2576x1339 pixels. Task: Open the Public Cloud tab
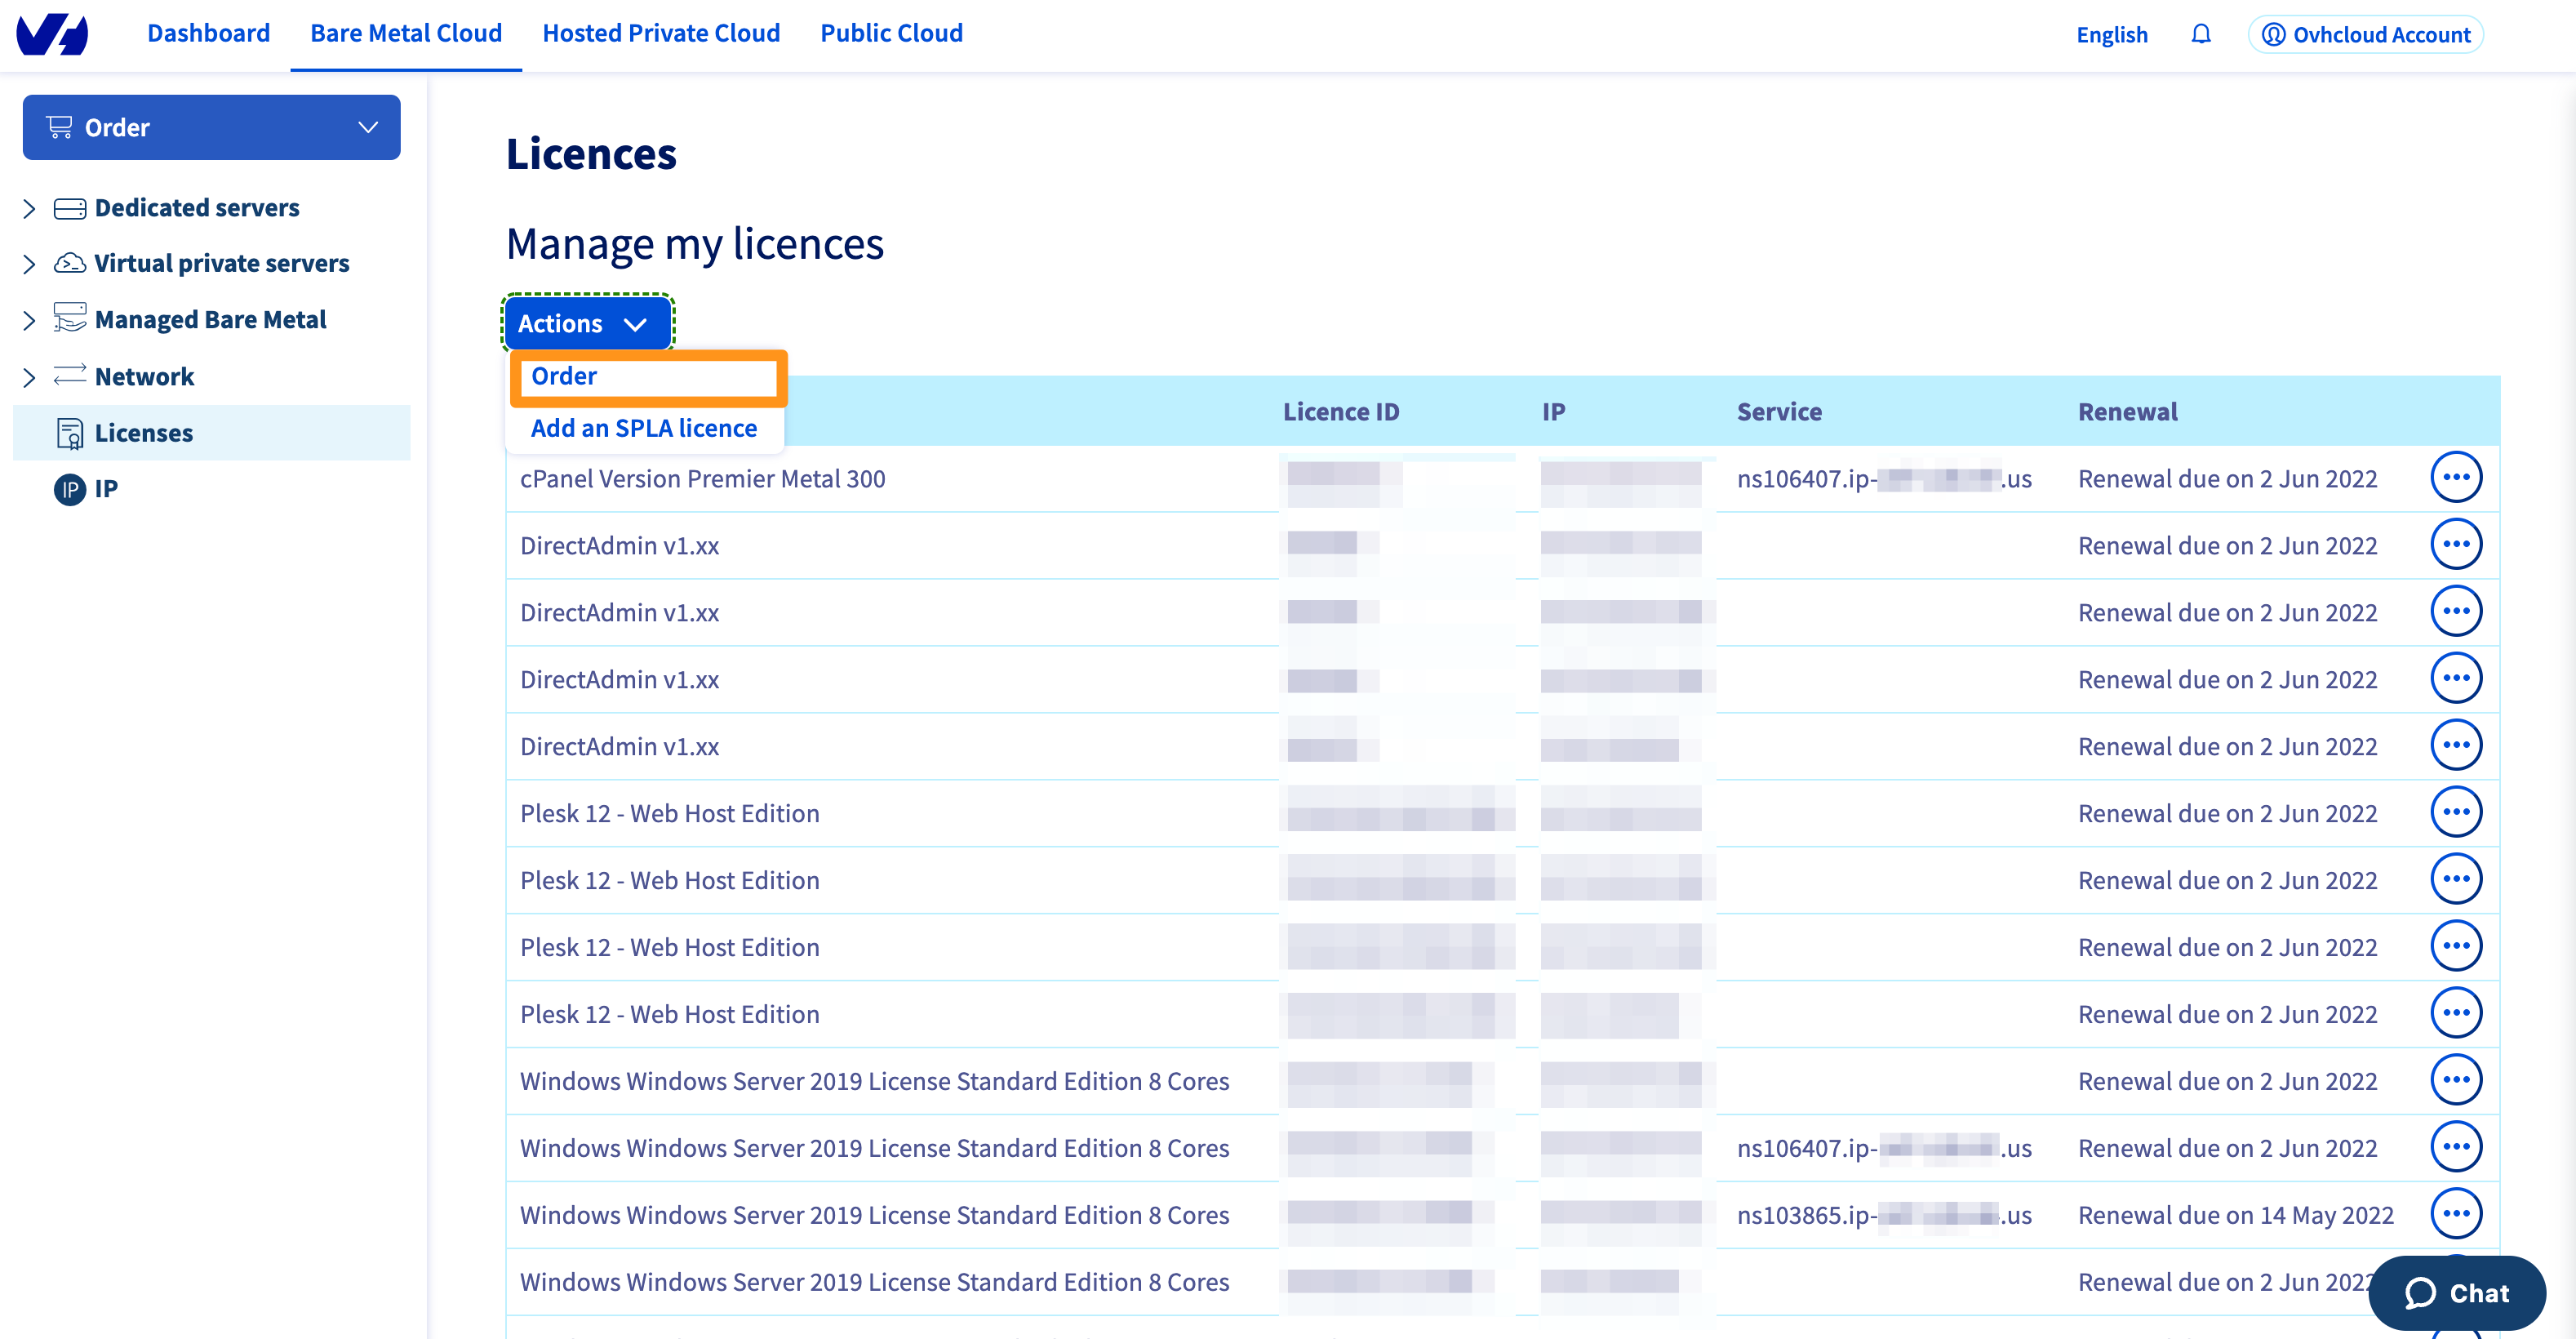click(891, 33)
